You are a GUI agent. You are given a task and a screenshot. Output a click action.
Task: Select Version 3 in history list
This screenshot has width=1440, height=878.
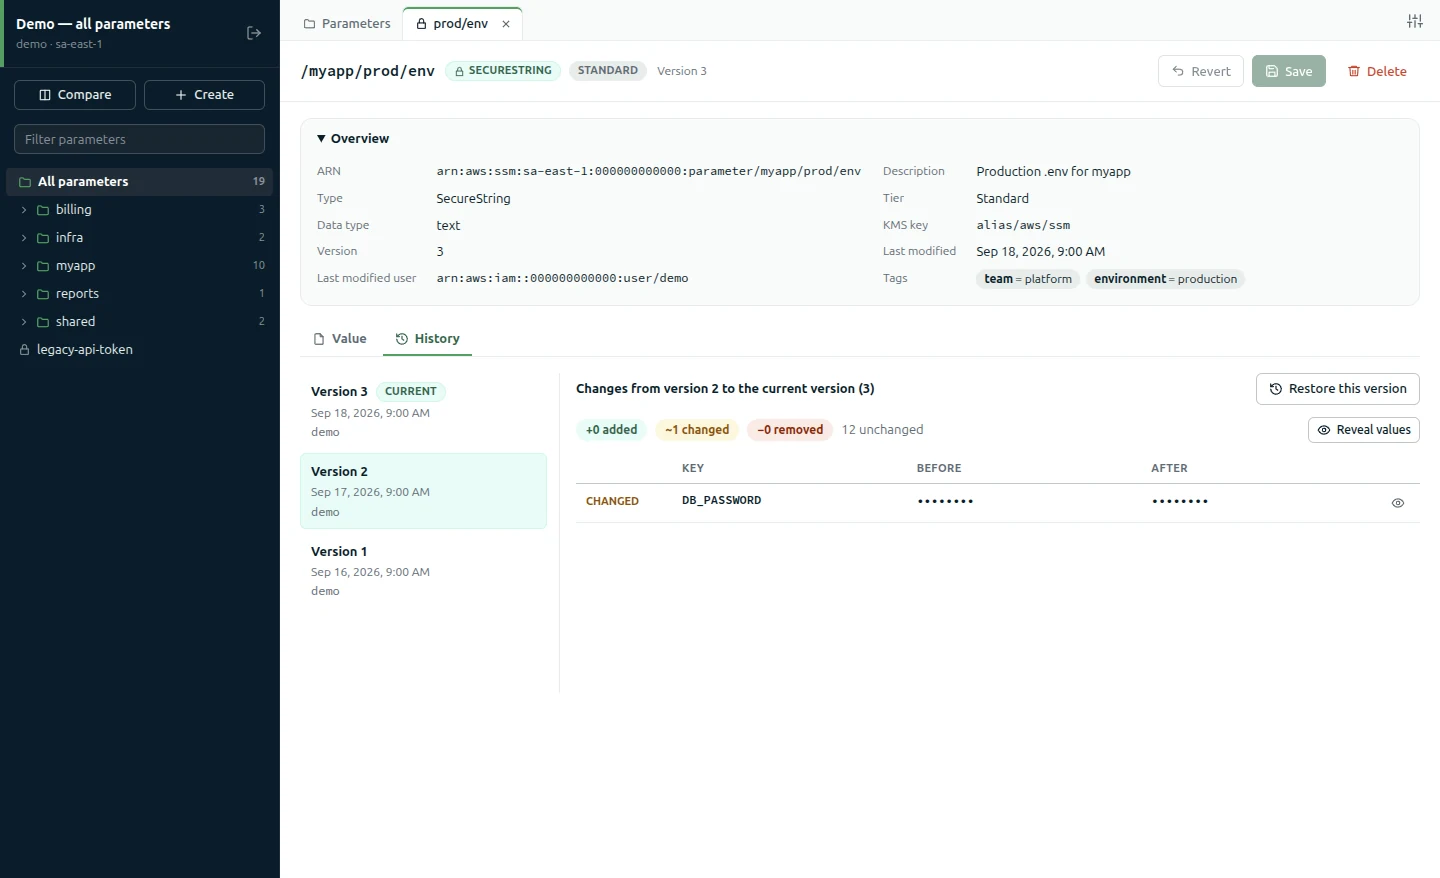pos(423,411)
